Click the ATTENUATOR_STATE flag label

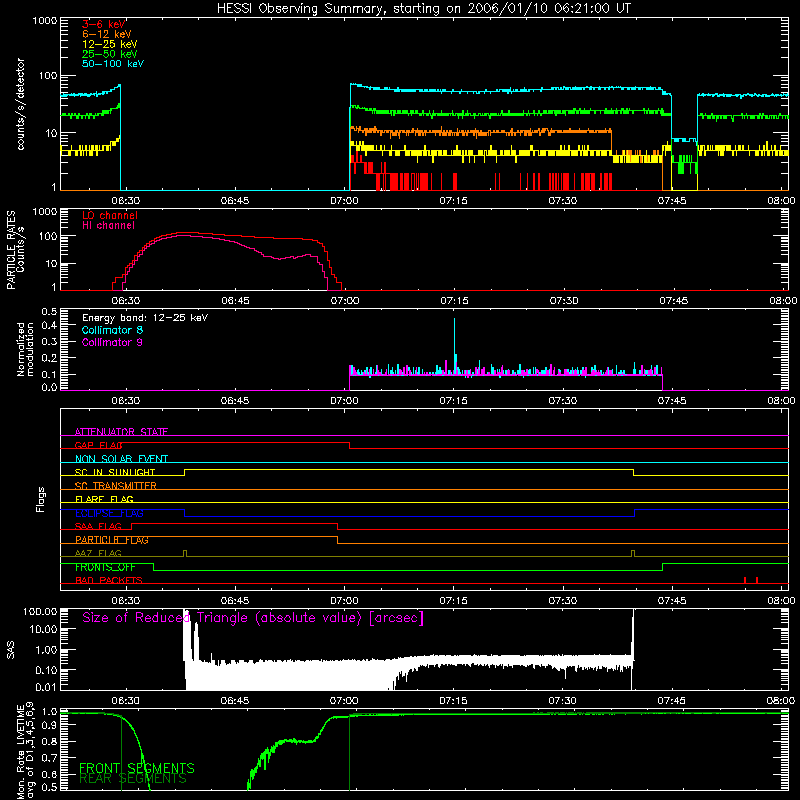click(121, 432)
